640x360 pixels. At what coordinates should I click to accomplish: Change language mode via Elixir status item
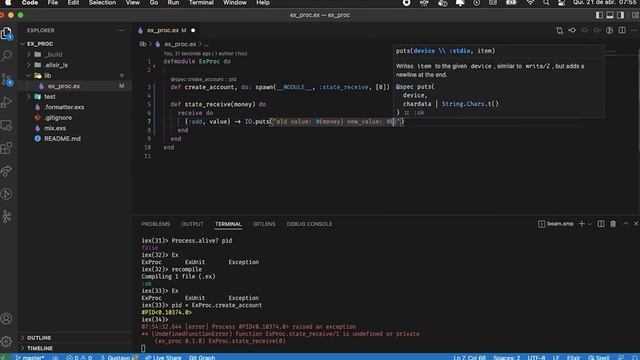(573, 357)
